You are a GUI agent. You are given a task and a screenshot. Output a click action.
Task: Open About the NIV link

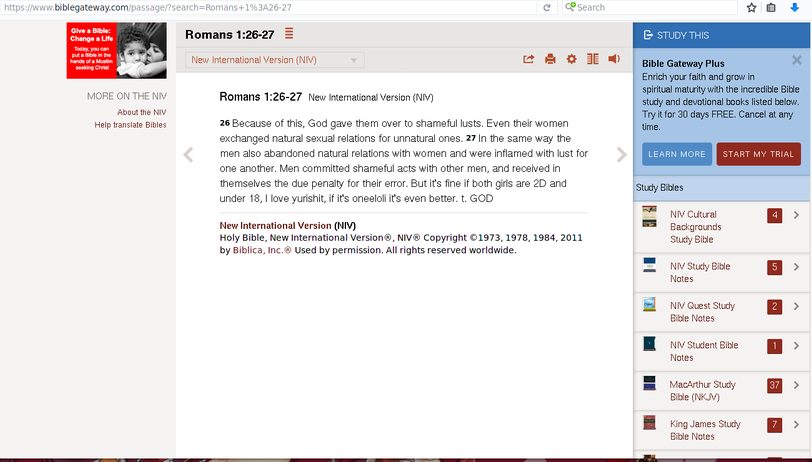coord(141,112)
